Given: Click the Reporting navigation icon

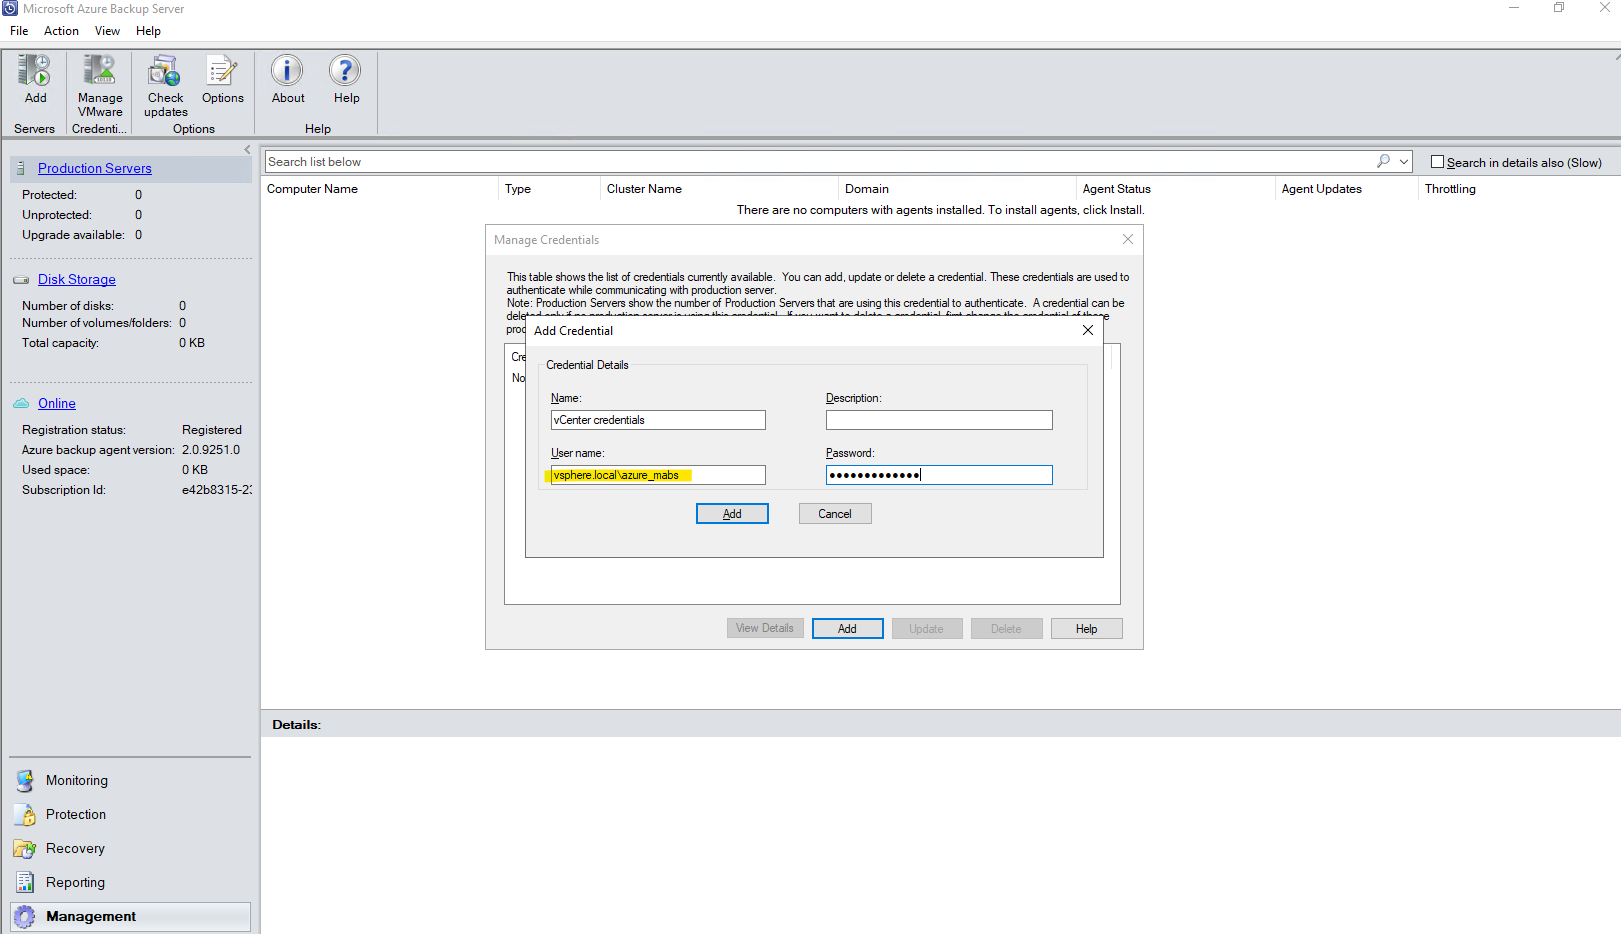Looking at the screenshot, I should 25,883.
